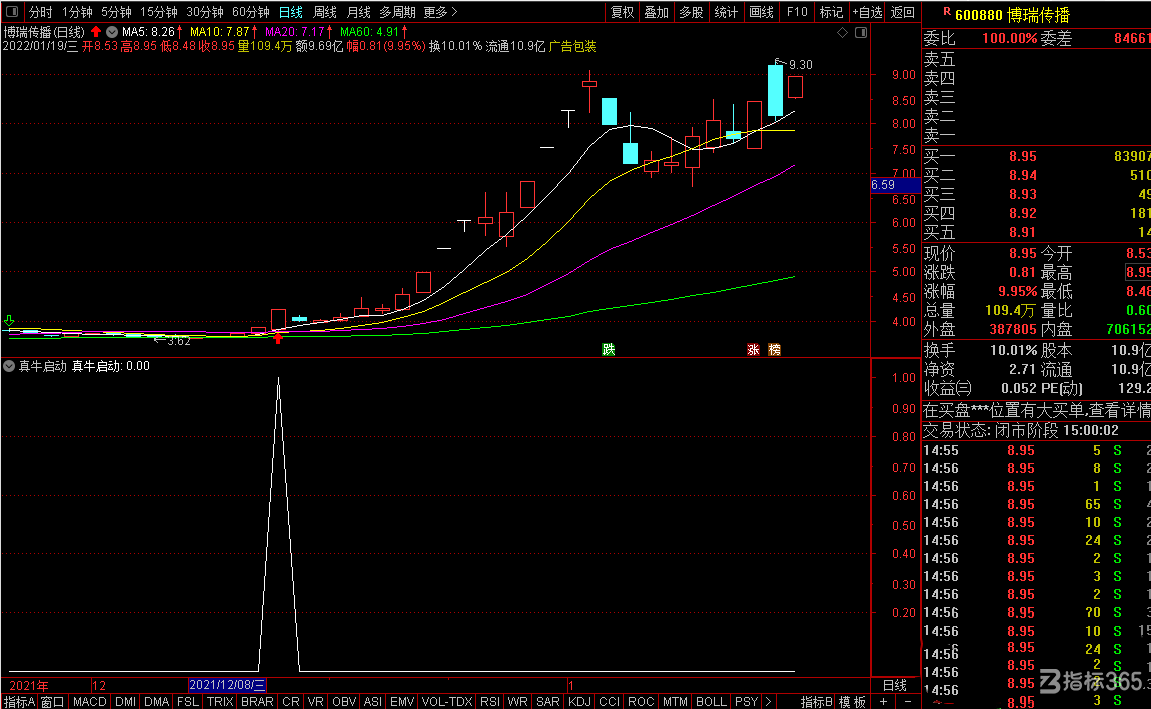Click 多股 multi-stock button
This screenshot has width=1151, height=709.
point(691,12)
